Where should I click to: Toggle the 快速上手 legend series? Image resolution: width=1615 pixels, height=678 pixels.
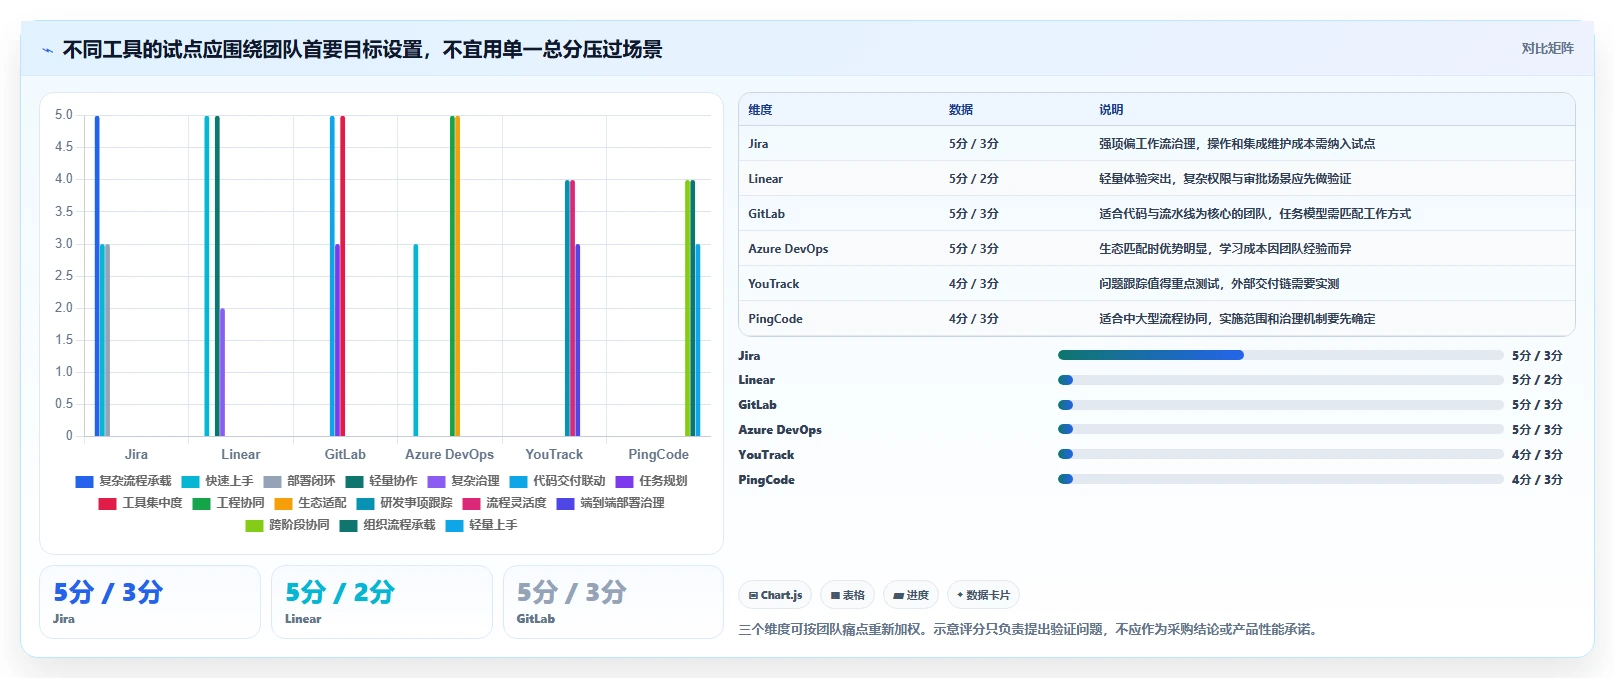pyautogui.click(x=217, y=481)
